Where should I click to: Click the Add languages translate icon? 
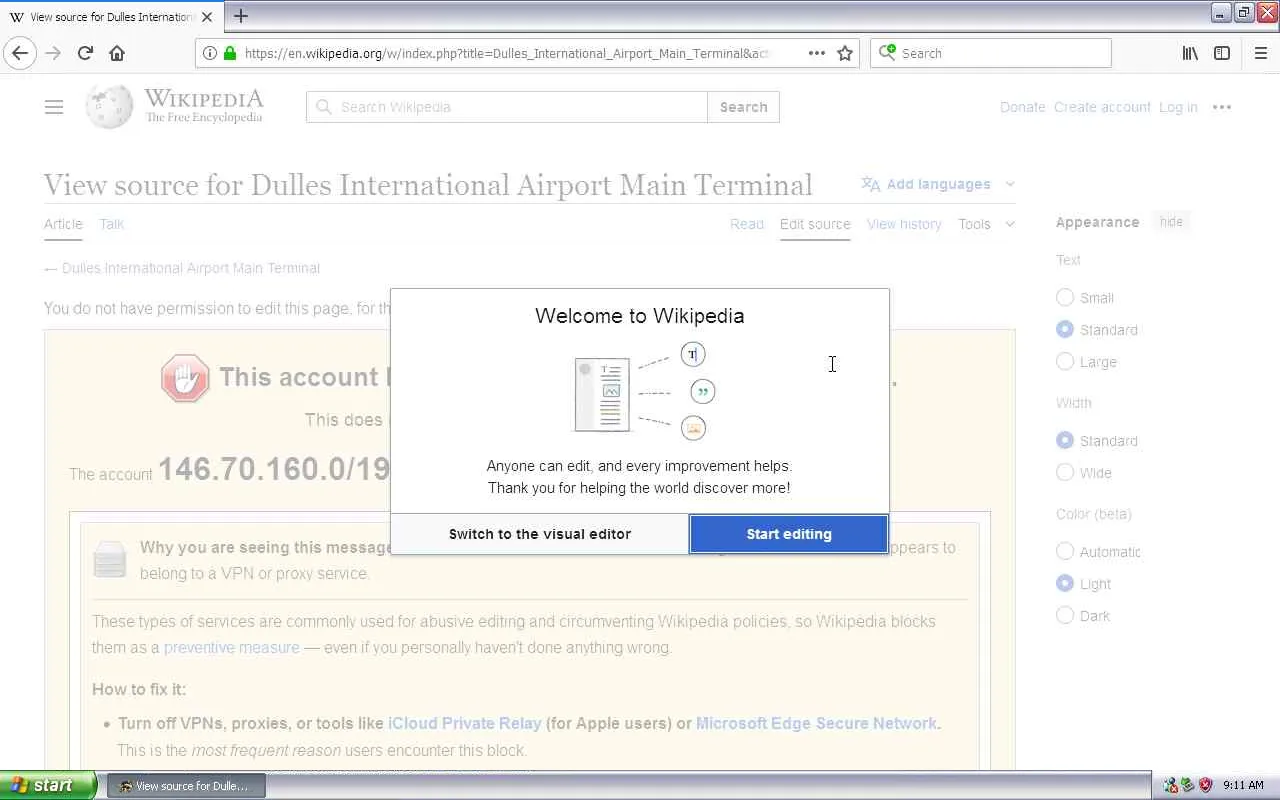[x=871, y=184]
